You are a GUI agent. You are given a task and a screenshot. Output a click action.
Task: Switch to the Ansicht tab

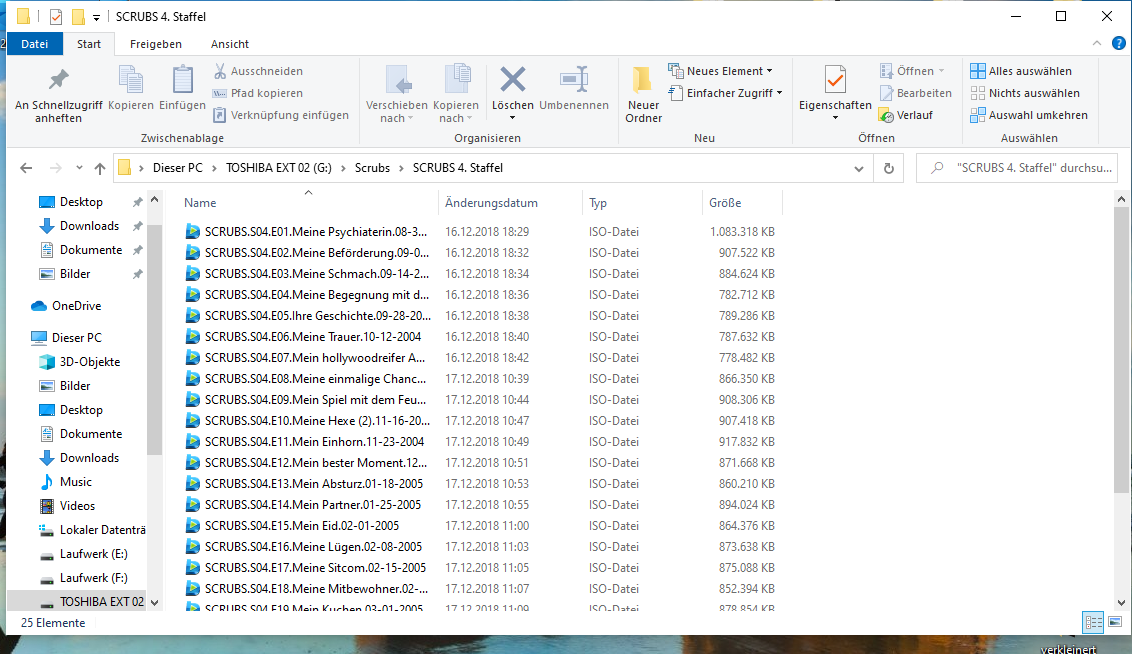pos(230,44)
